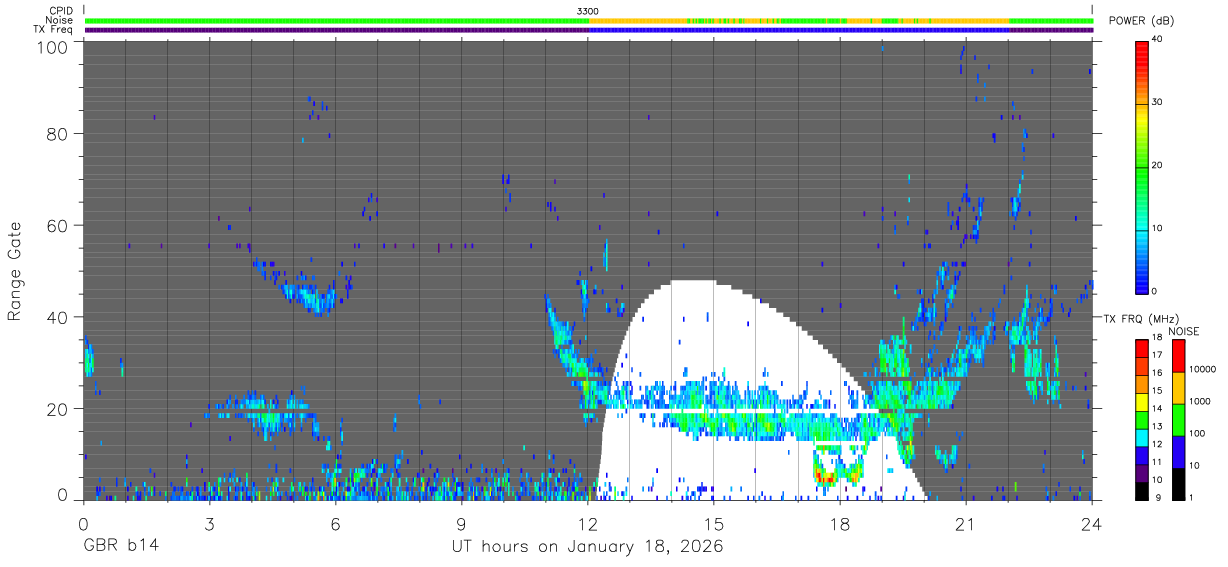
Task: Click the x-axis tick label '6'
Action: [x=335, y=525]
